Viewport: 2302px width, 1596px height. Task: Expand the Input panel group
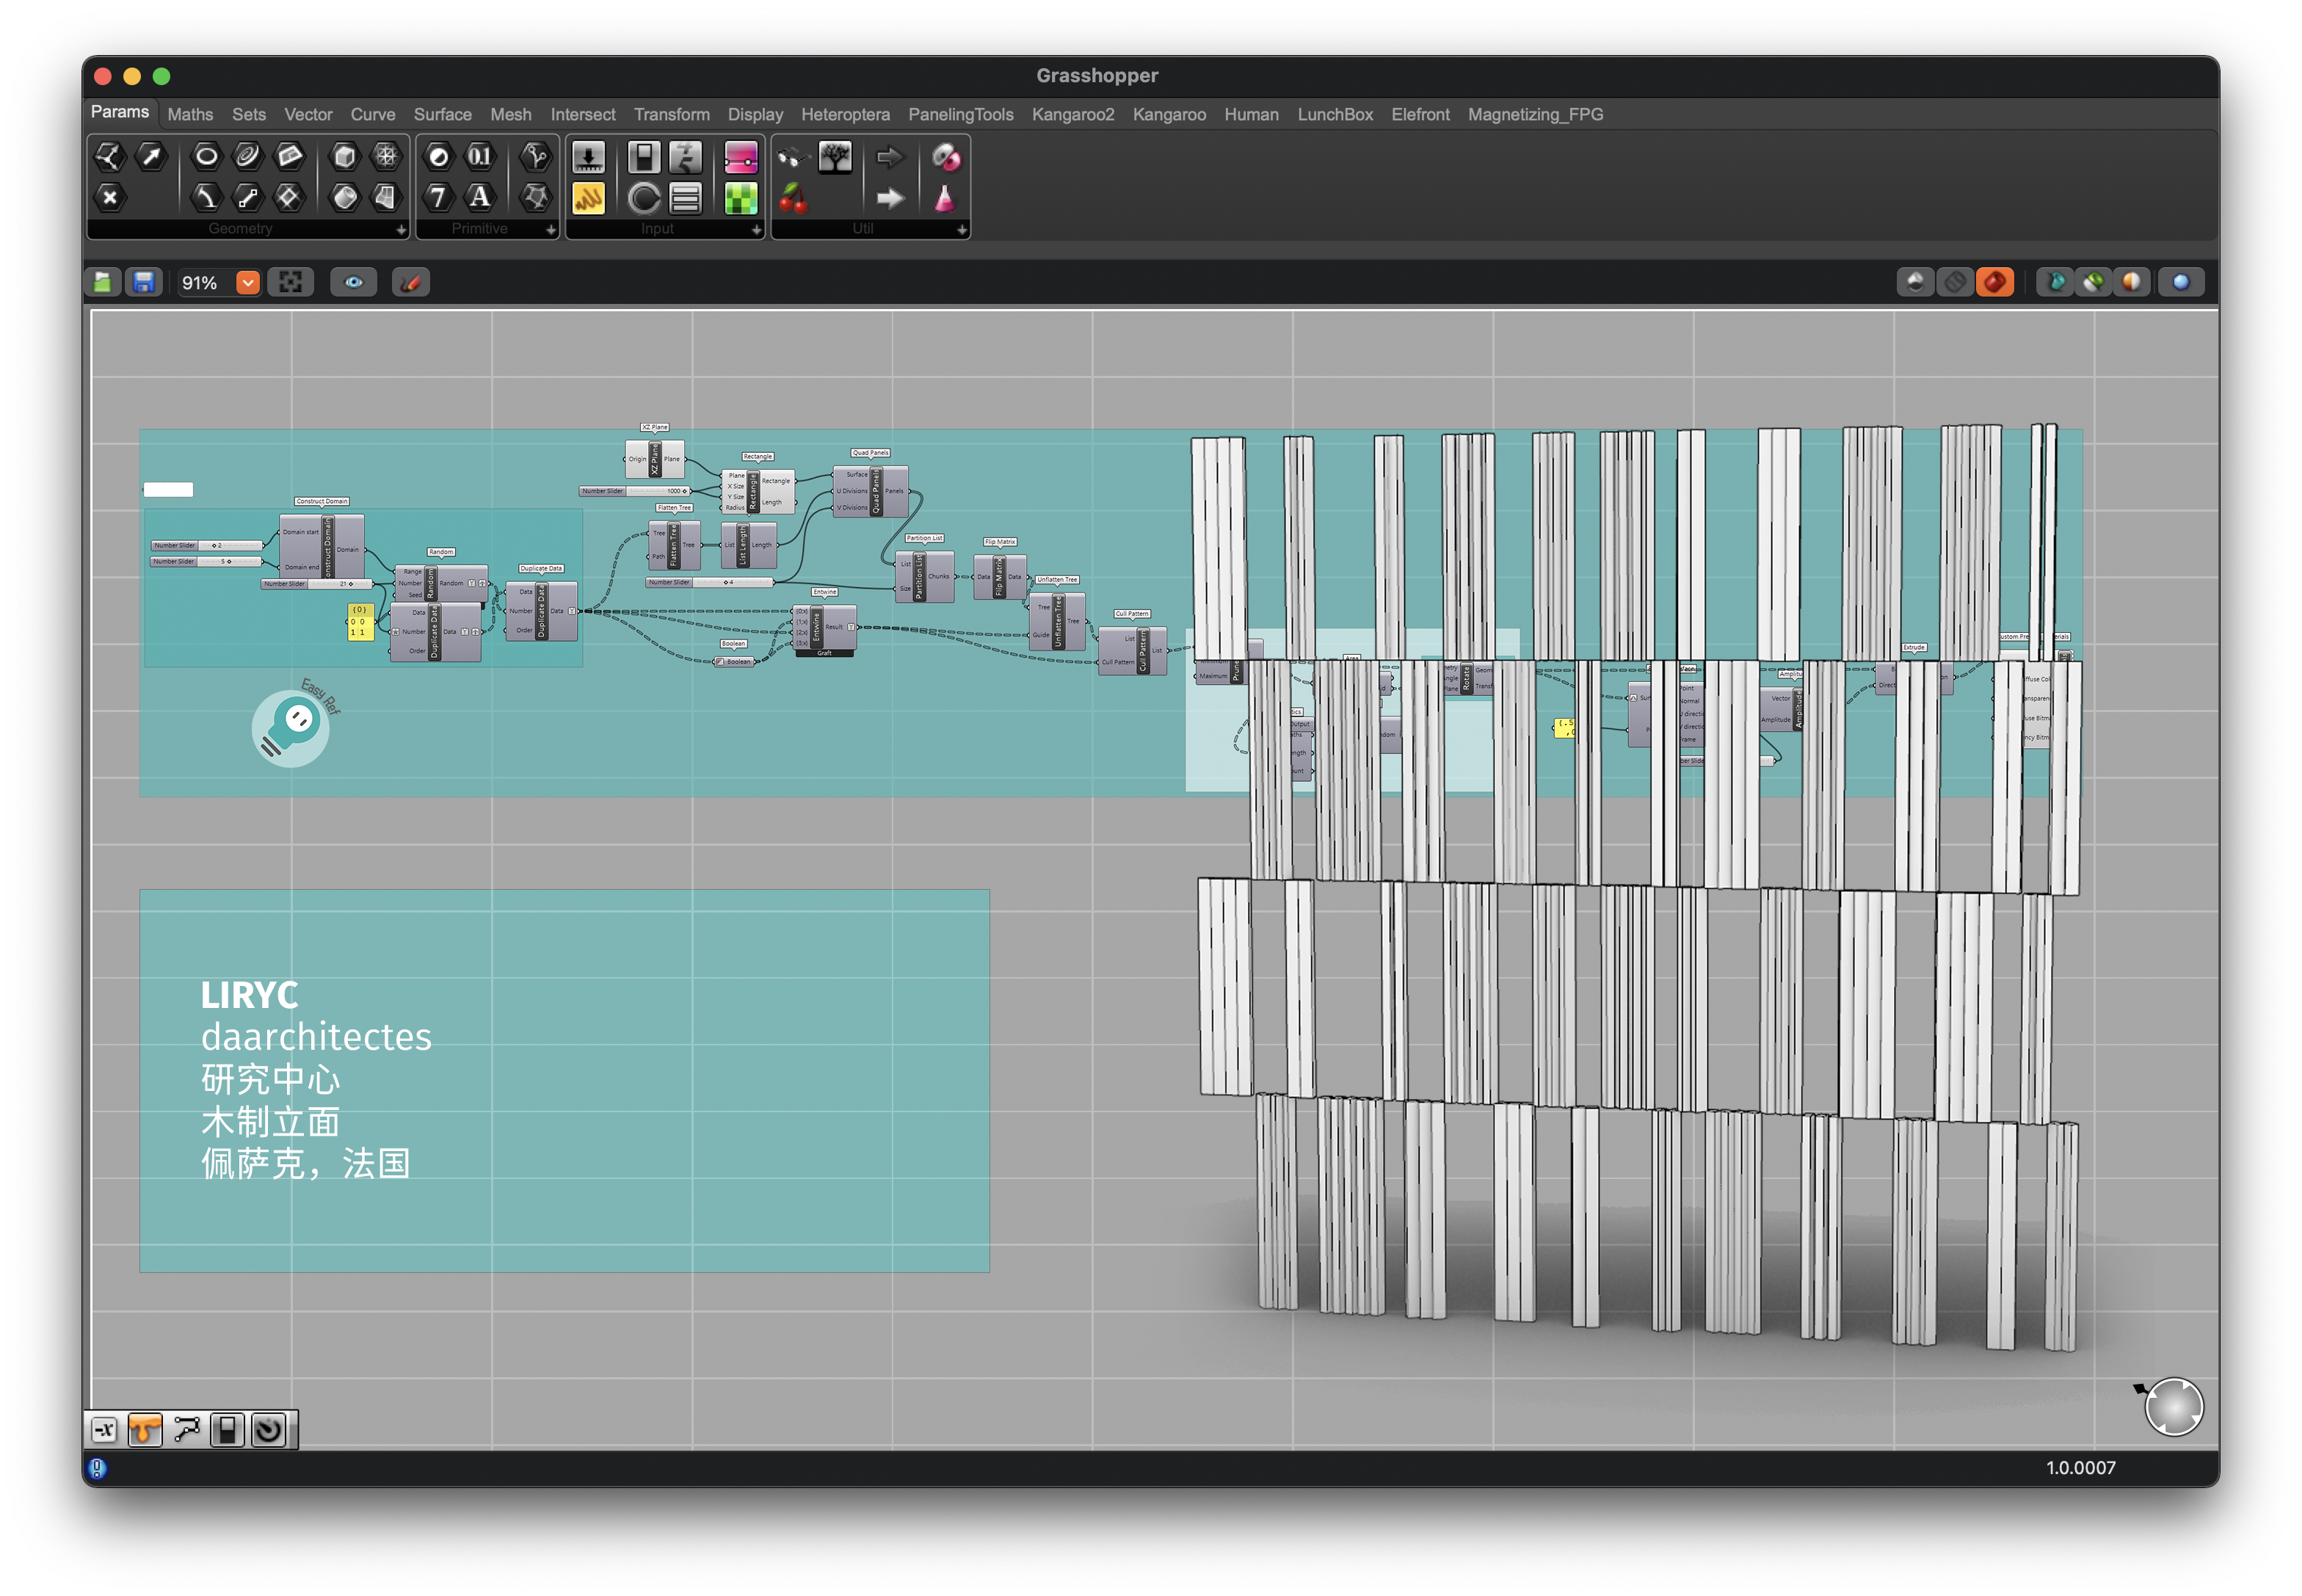tap(756, 229)
